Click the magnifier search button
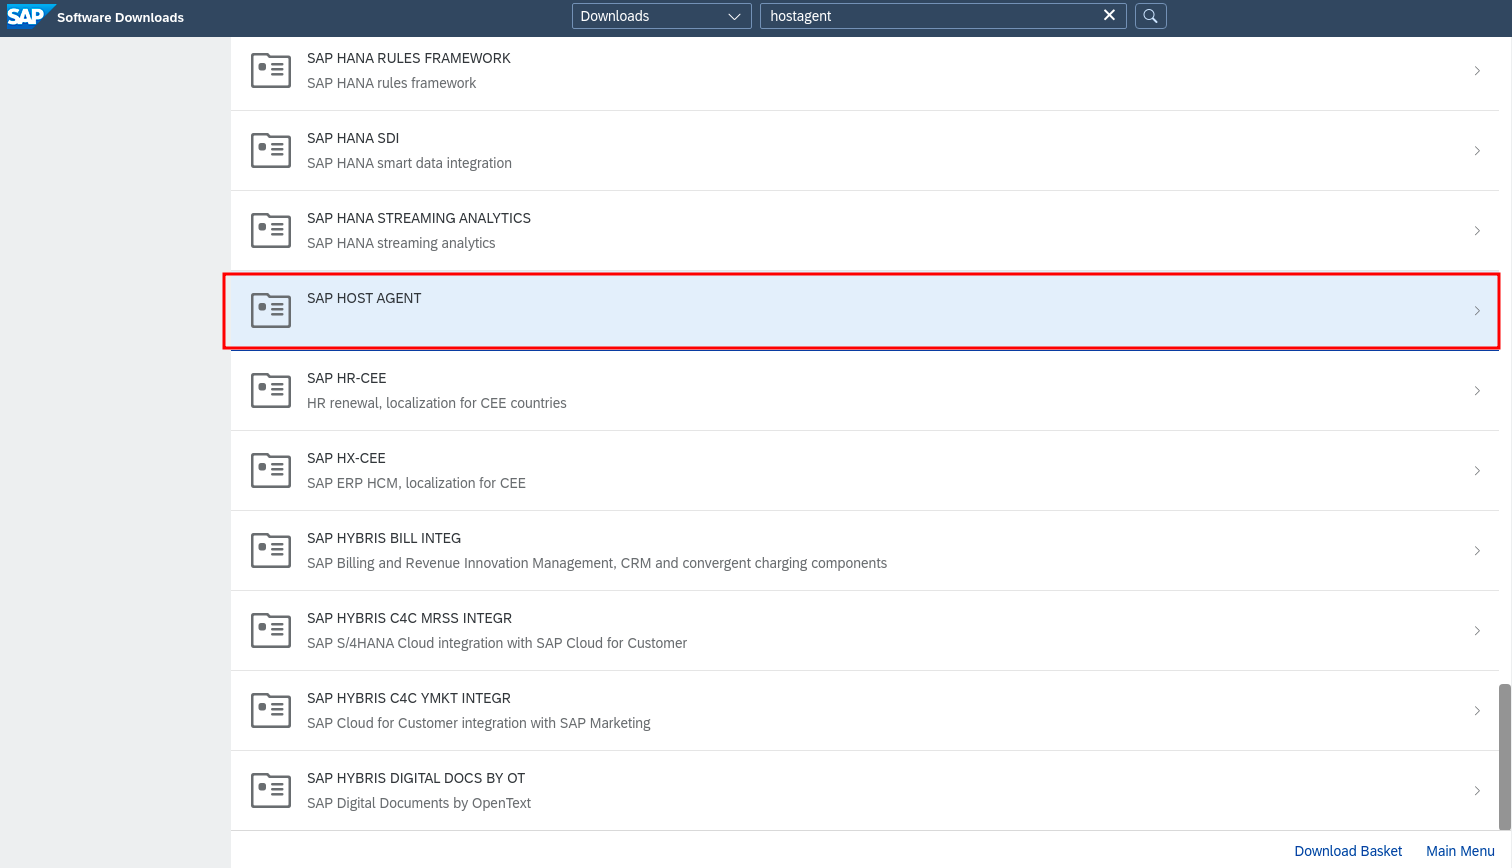Viewport: 1512px width, 868px height. click(x=1150, y=16)
